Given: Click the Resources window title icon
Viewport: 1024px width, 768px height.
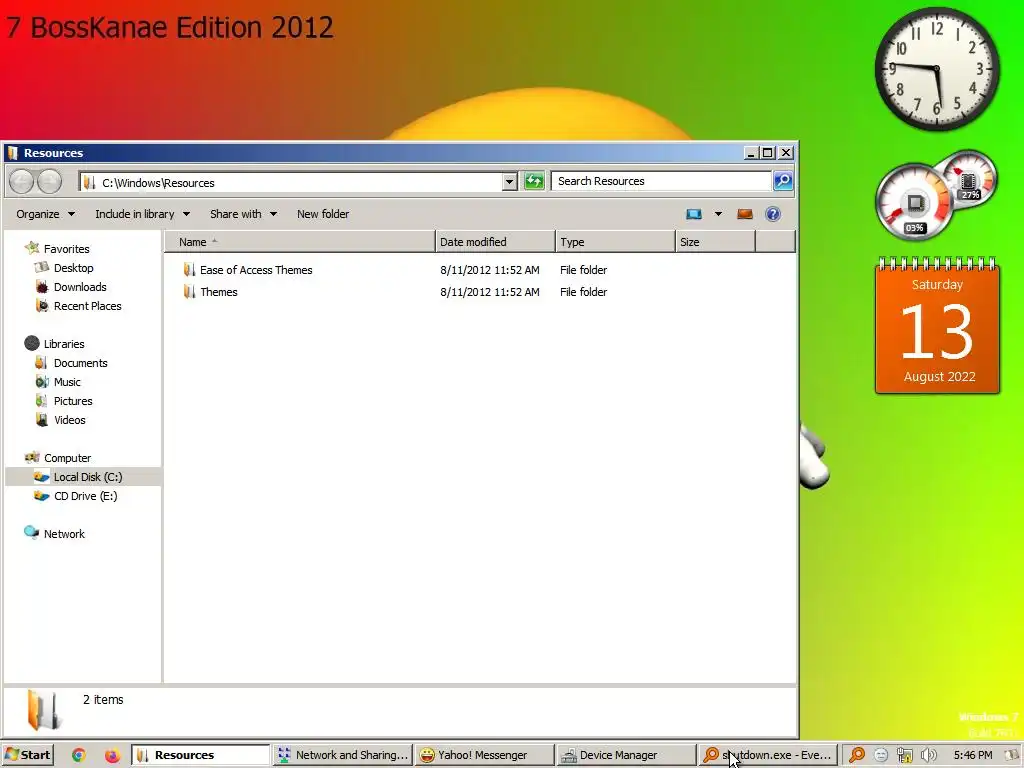Looking at the screenshot, I should click(12, 153).
